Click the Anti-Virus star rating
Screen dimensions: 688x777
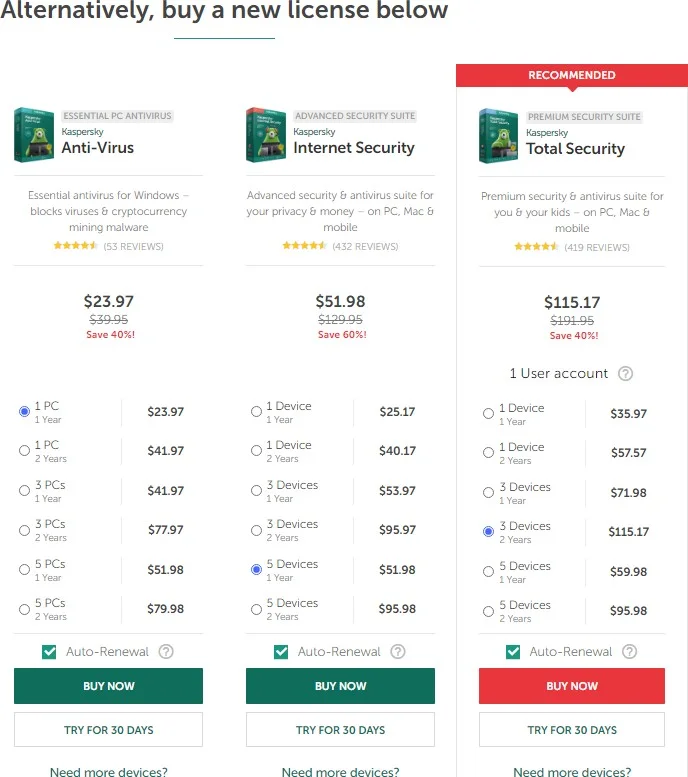tap(75, 245)
